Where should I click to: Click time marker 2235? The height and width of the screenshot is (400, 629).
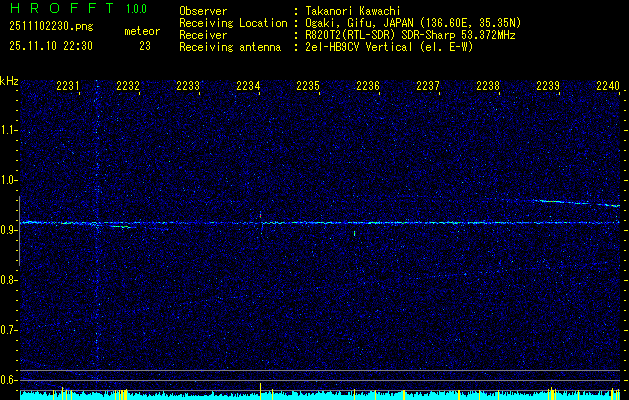point(308,85)
